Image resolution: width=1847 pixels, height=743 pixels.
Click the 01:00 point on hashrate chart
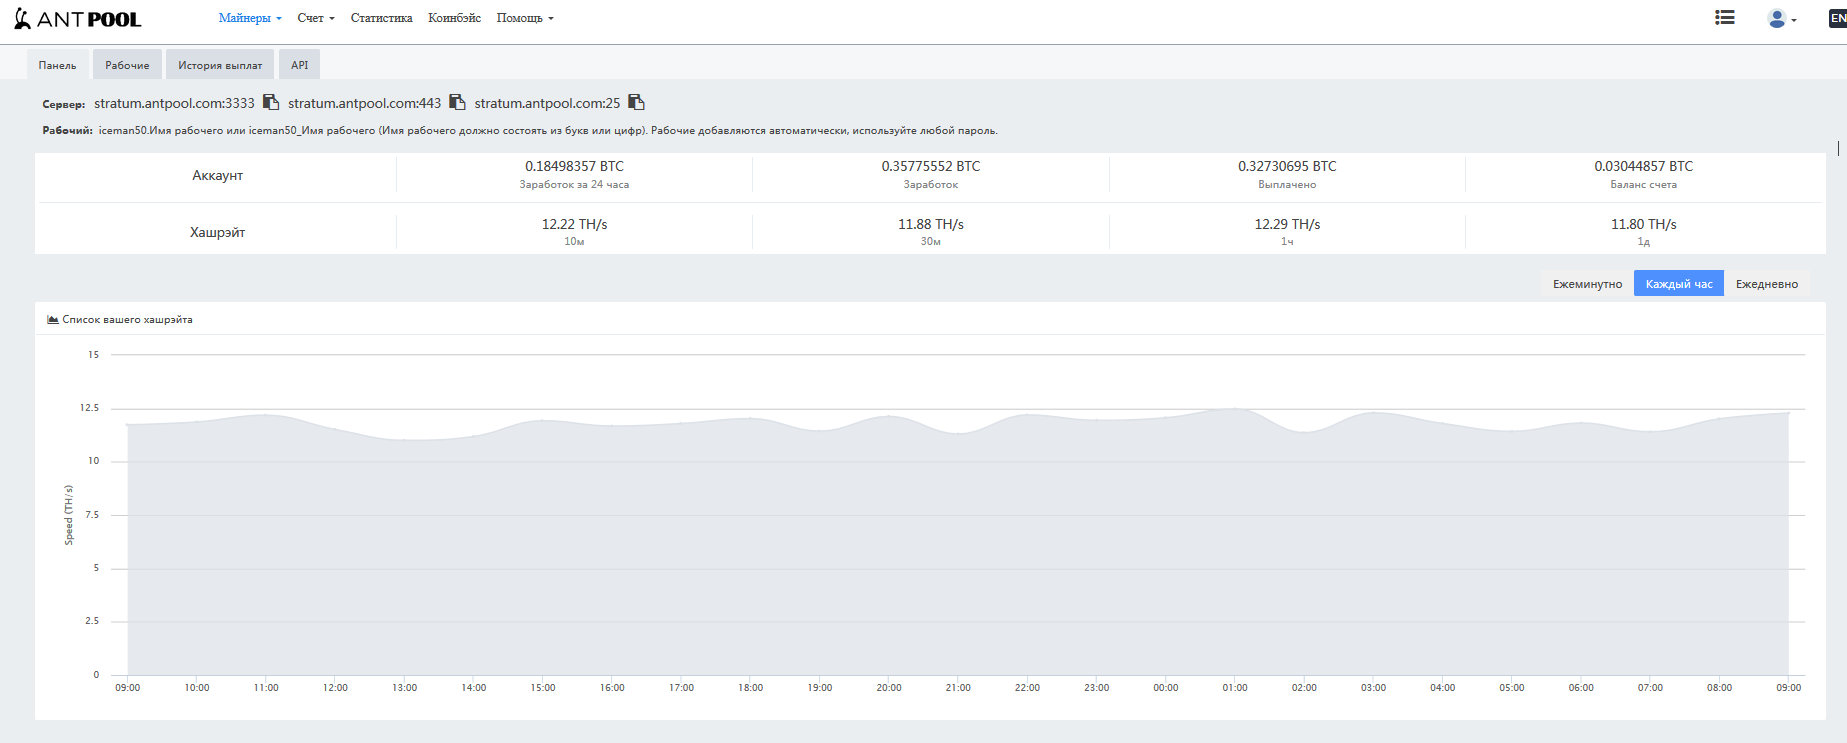pos(1235,408)
